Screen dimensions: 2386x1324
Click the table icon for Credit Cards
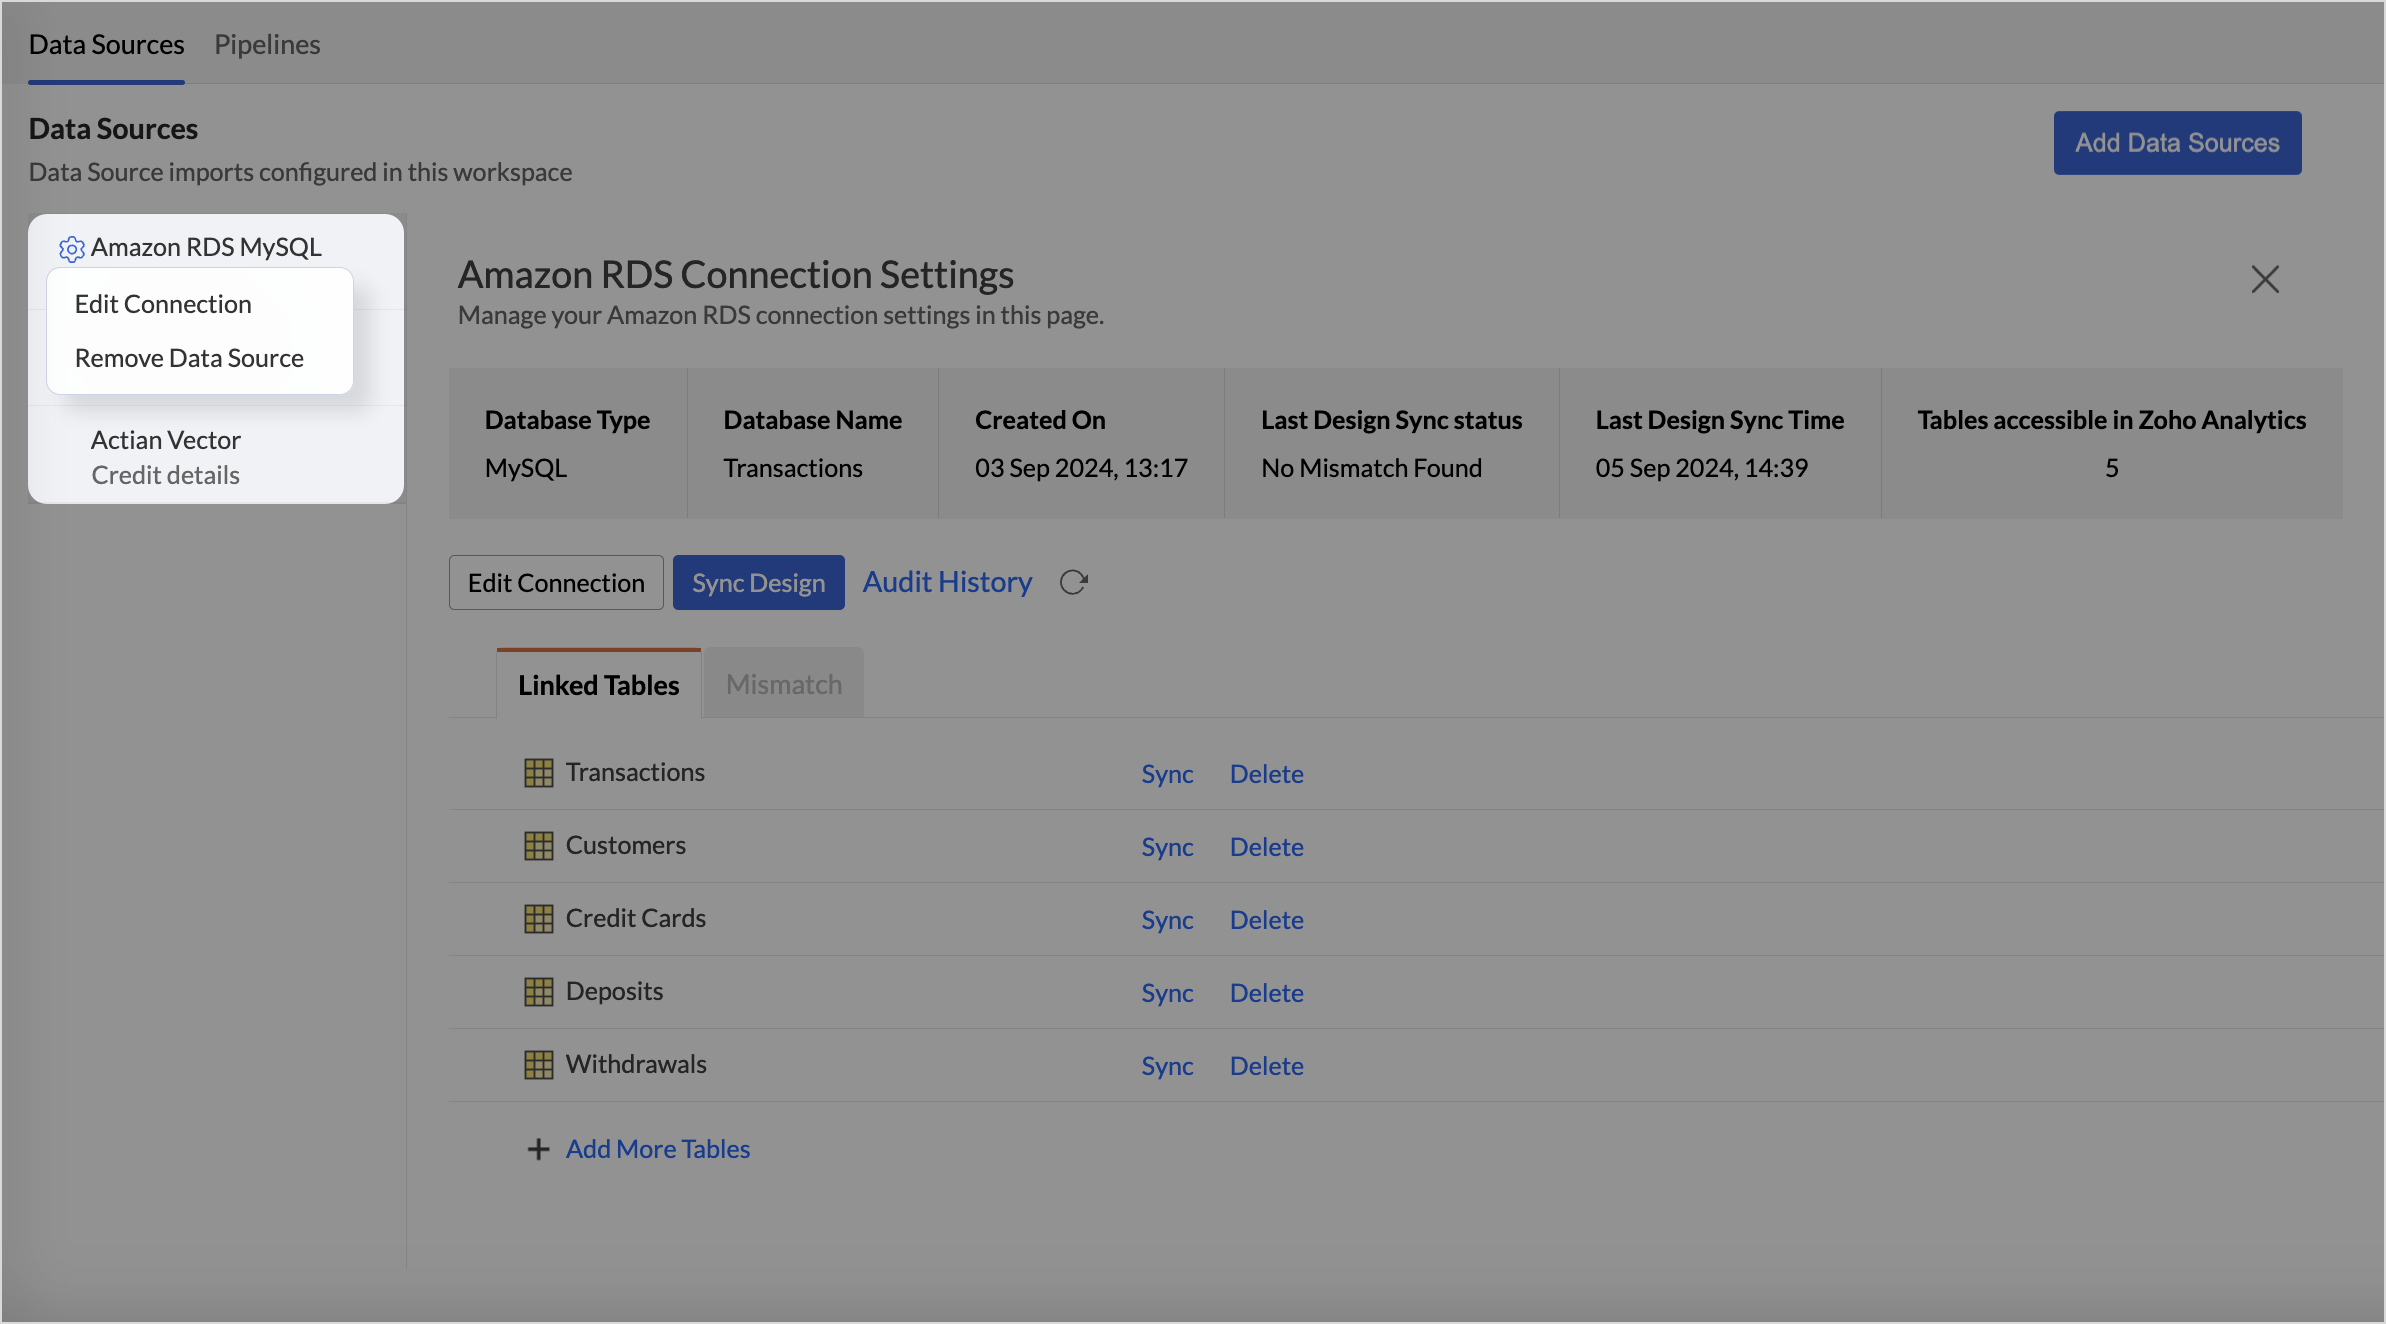coord(538,918)
